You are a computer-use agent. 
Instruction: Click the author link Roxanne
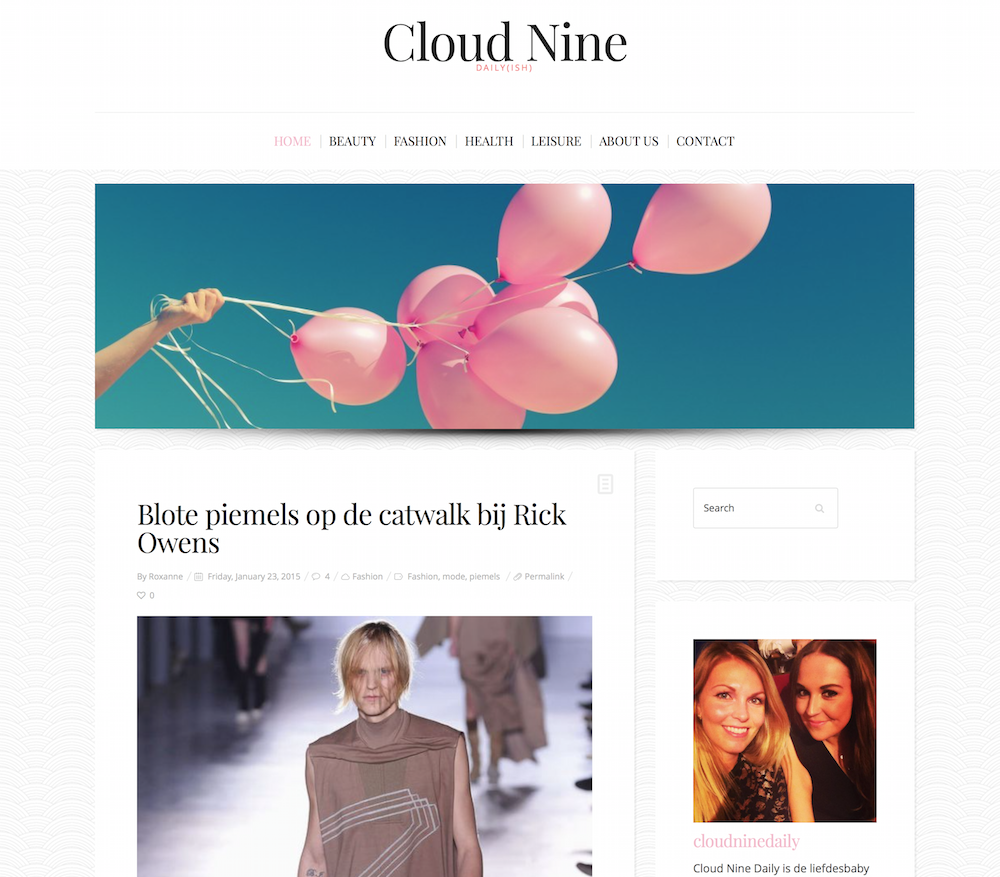(x=165, y=577)
